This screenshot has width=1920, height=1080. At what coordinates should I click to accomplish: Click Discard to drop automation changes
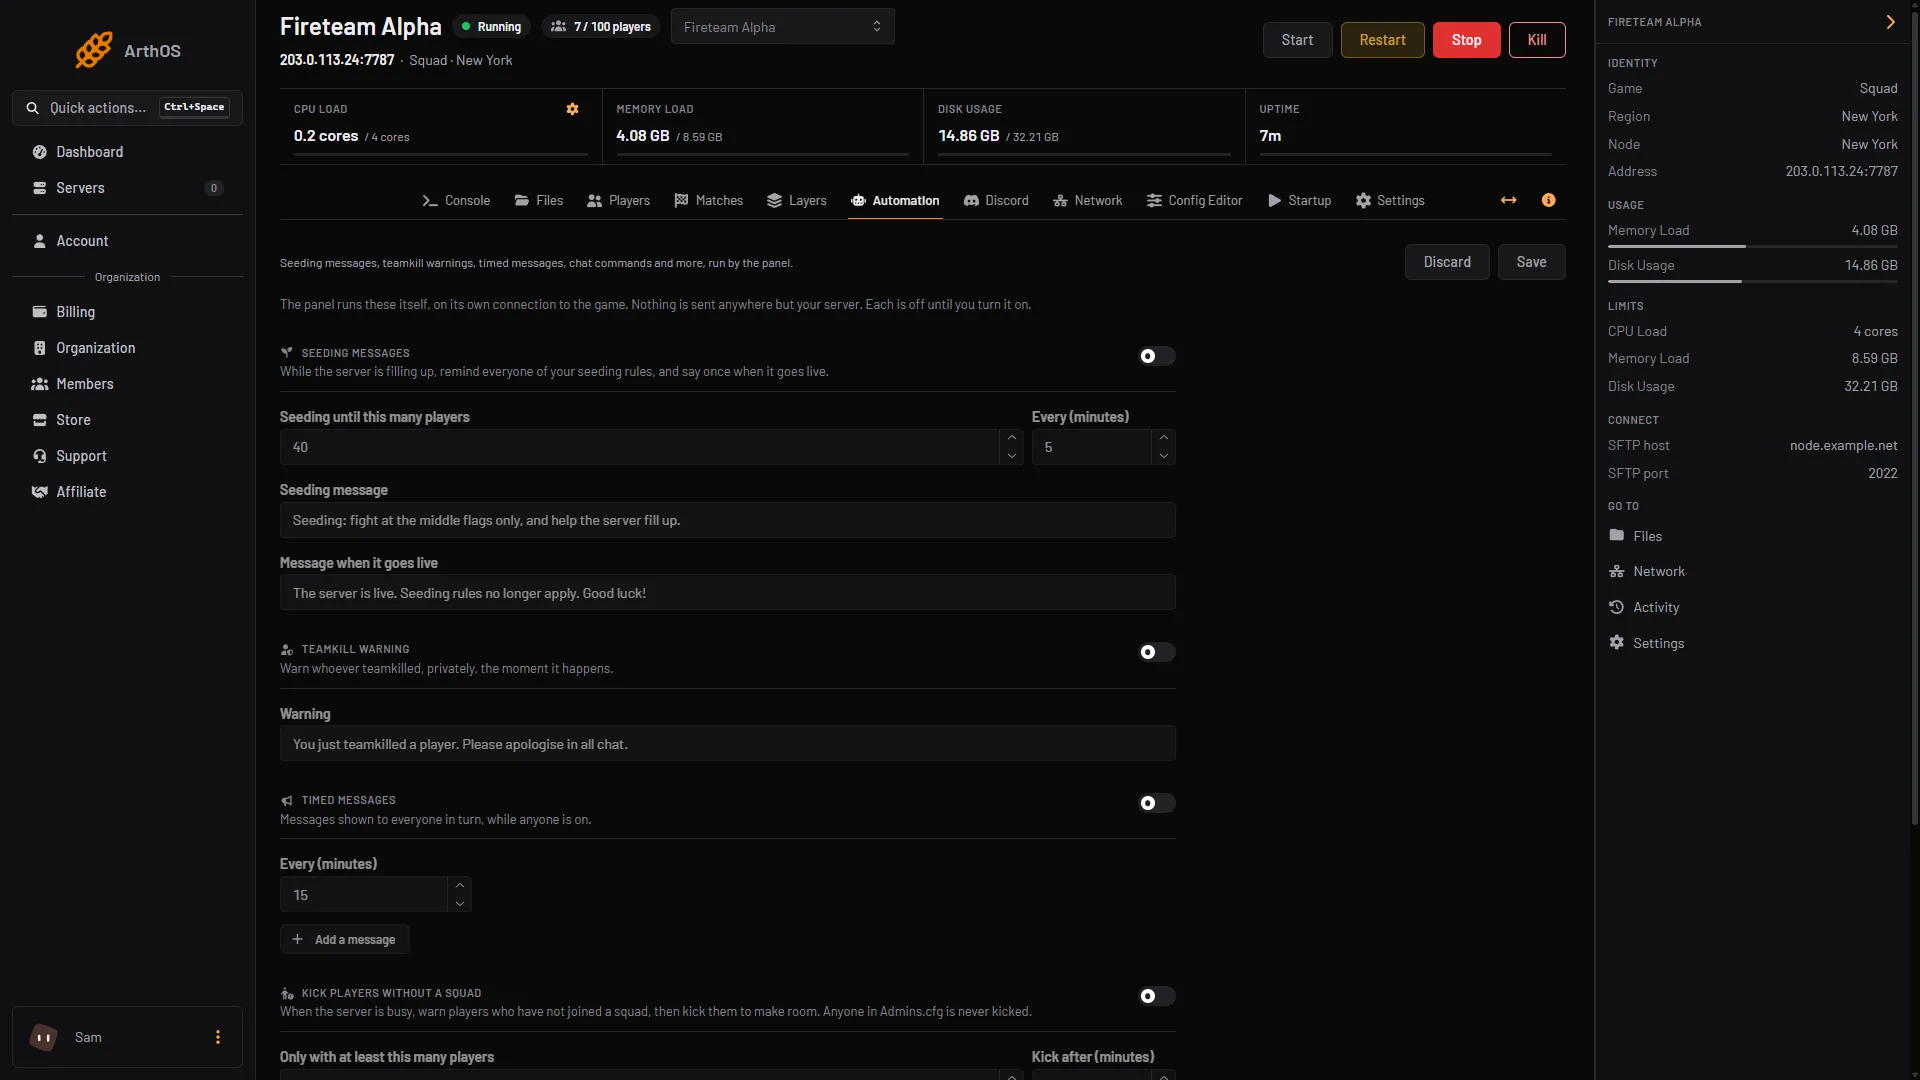[1448, 262]
